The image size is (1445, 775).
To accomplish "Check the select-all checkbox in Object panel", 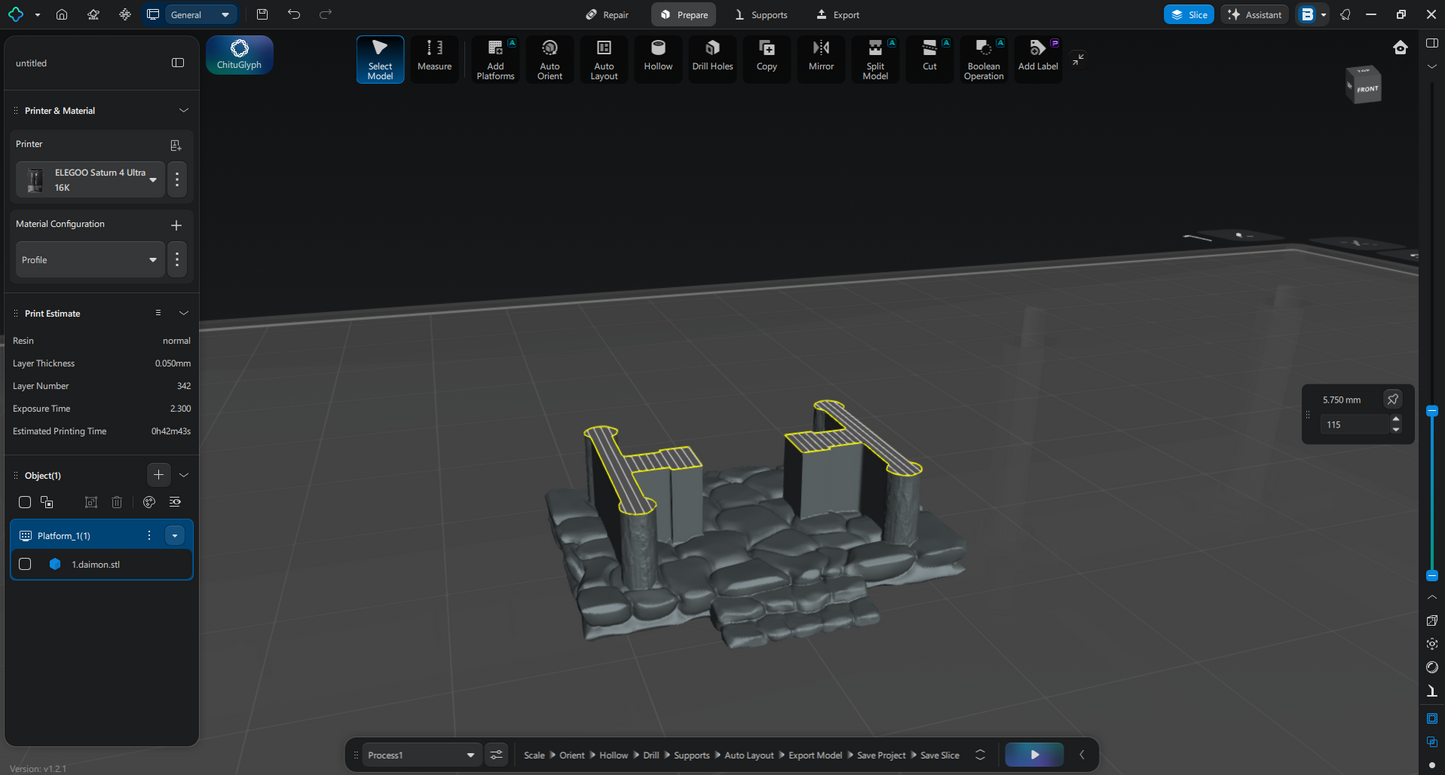I will pyautogui.click(x=25, y=502).
